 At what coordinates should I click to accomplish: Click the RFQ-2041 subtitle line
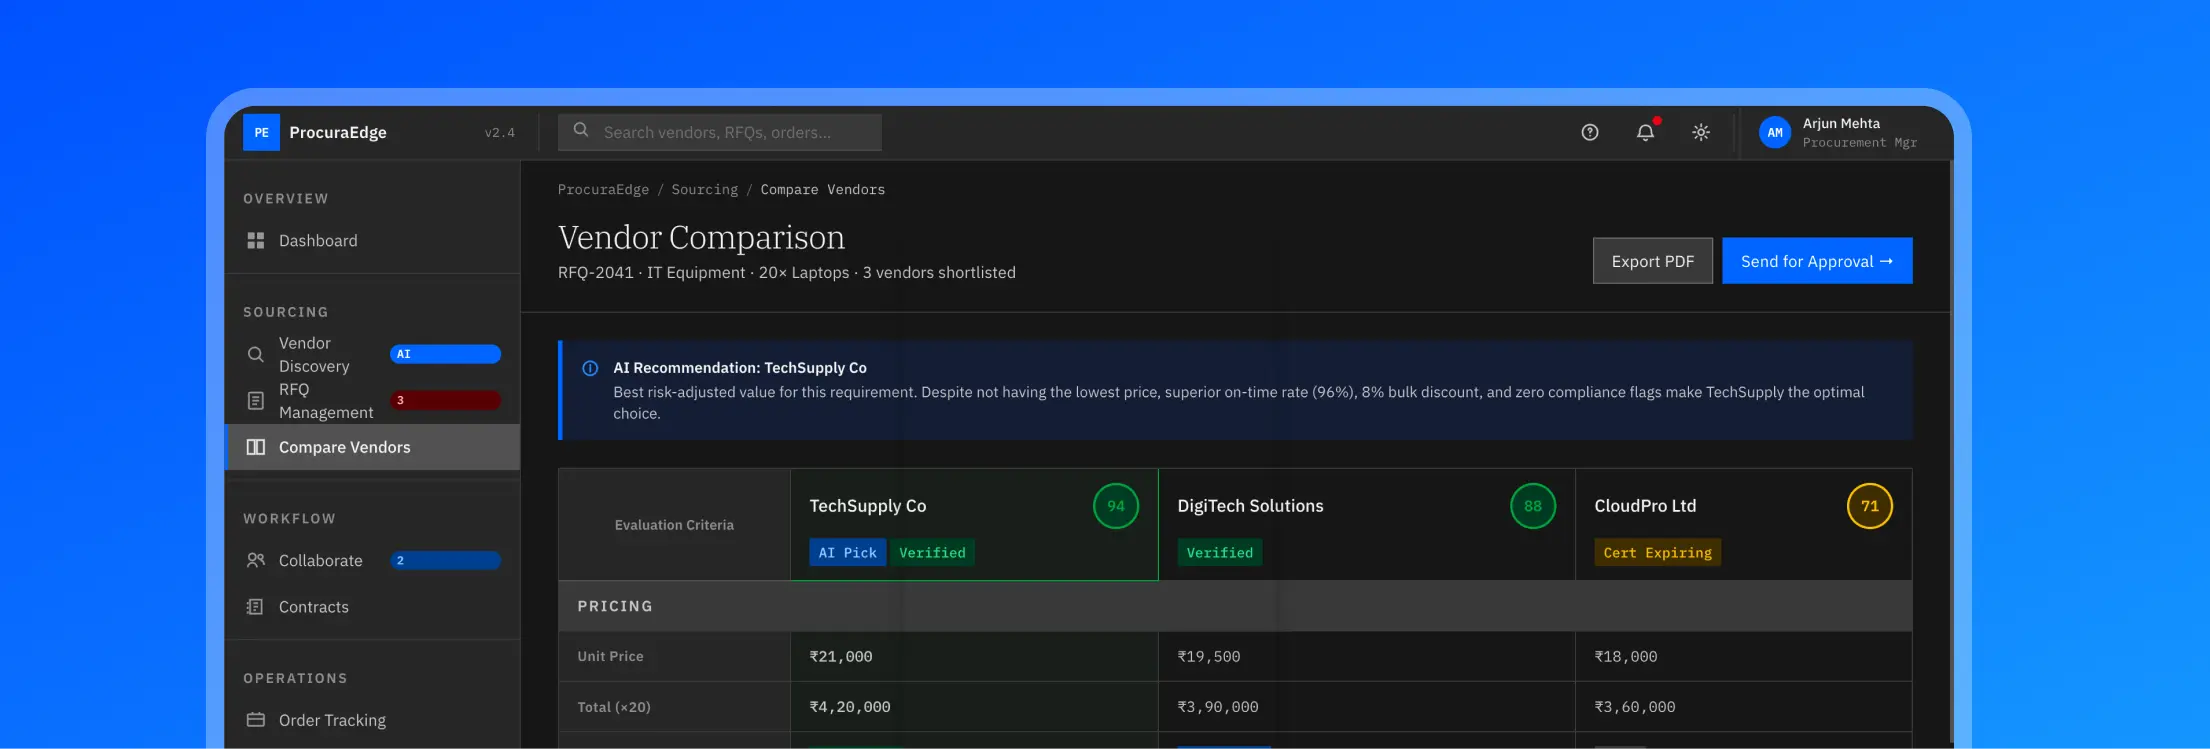point(787,272)
